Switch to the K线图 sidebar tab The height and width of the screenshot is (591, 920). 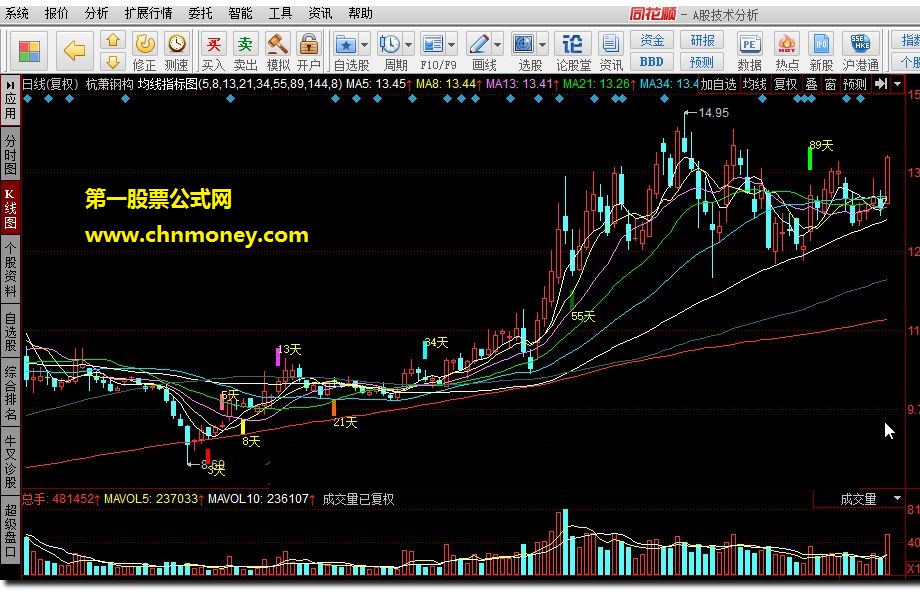[x=11, y=209]
